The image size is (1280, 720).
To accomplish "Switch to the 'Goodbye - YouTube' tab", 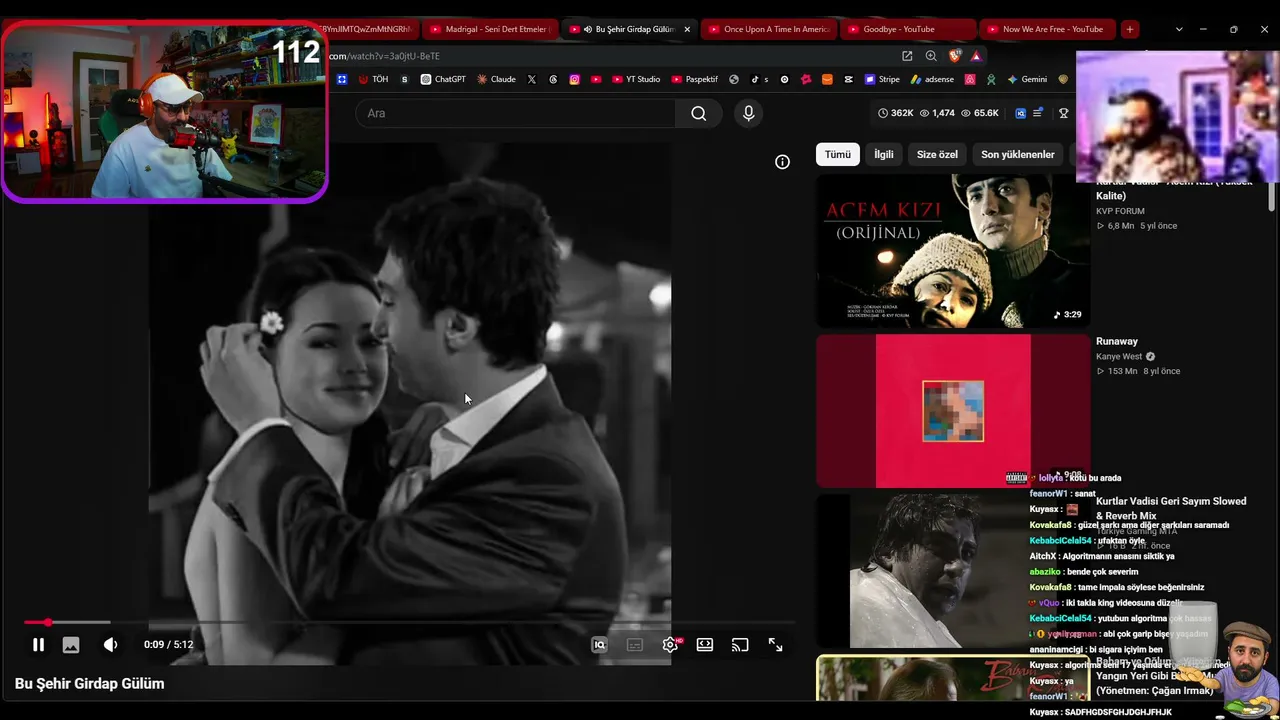I will tap(908, 29).
